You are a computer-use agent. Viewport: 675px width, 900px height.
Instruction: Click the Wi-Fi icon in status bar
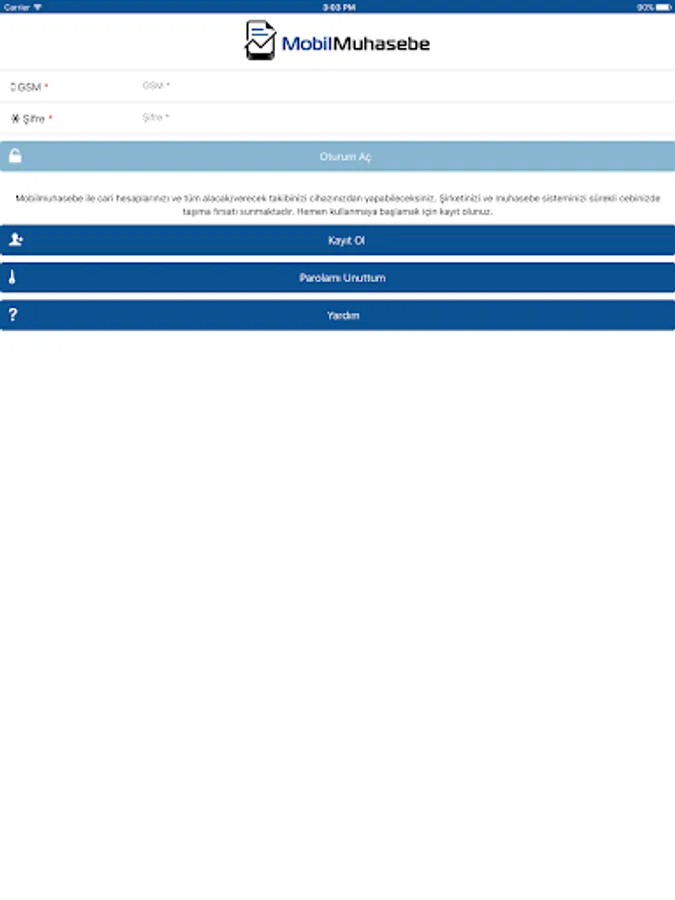pyautogui.click(x=37, y=7)
